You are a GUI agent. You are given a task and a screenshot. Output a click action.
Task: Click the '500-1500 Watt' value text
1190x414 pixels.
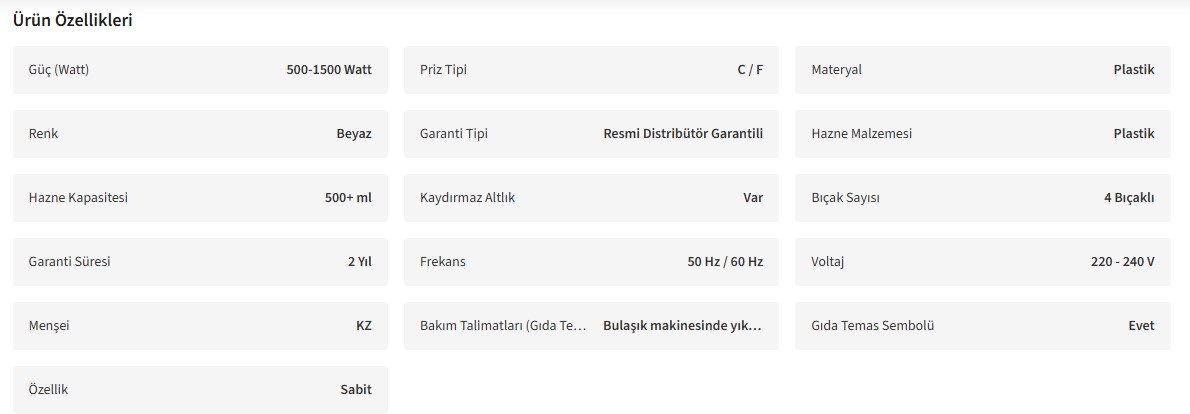329,70
